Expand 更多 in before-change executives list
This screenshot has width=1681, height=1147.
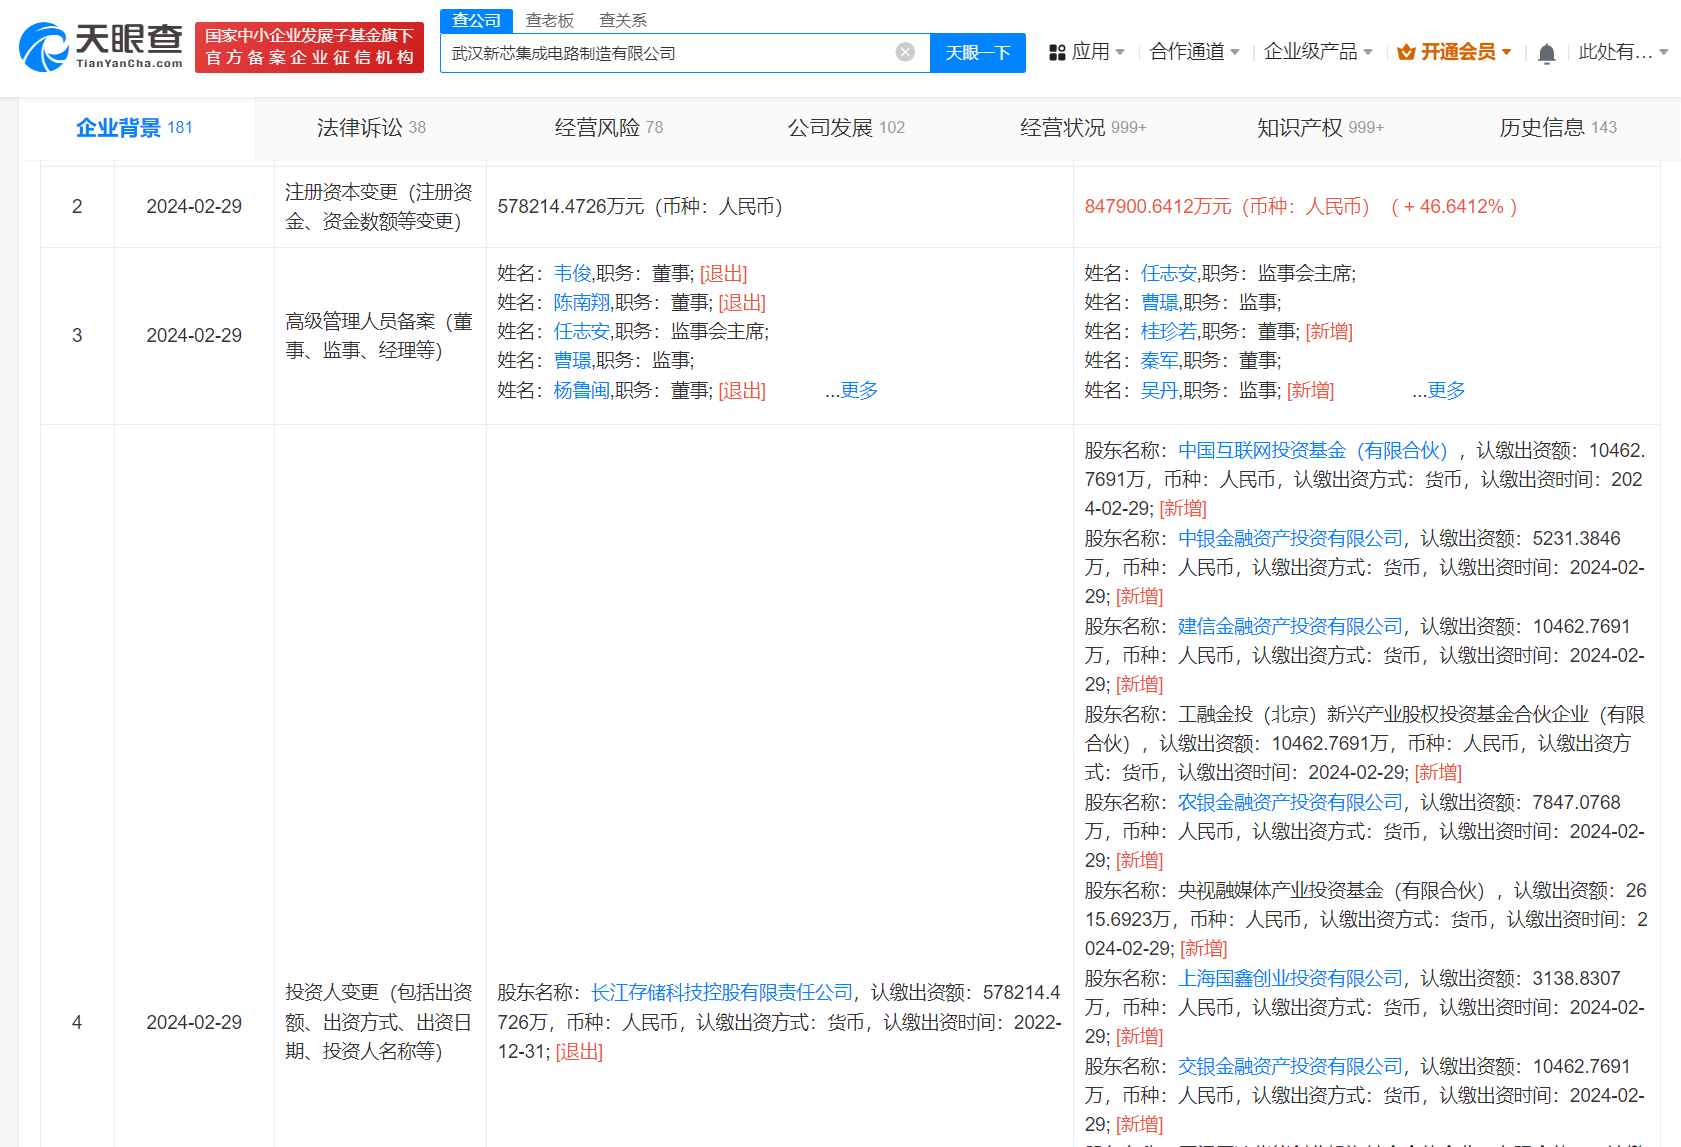pos(859,391)
